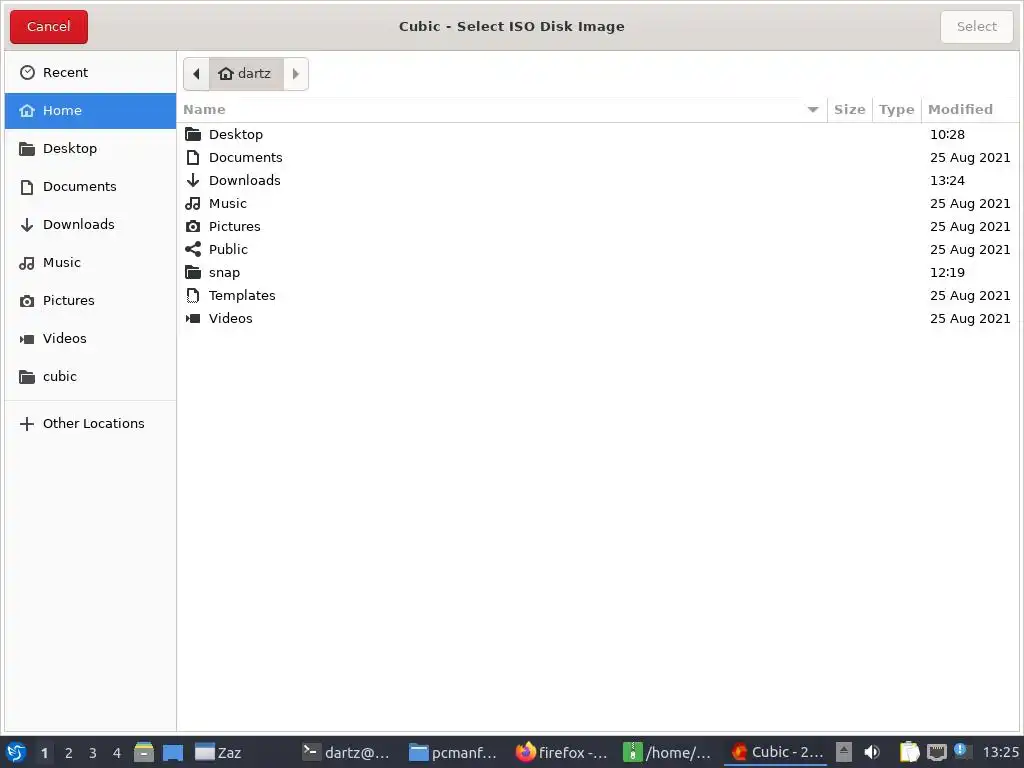Select Music folder in file list
Image resolution: width=1024 pixels, height=768 pixels.
[598, 203]
